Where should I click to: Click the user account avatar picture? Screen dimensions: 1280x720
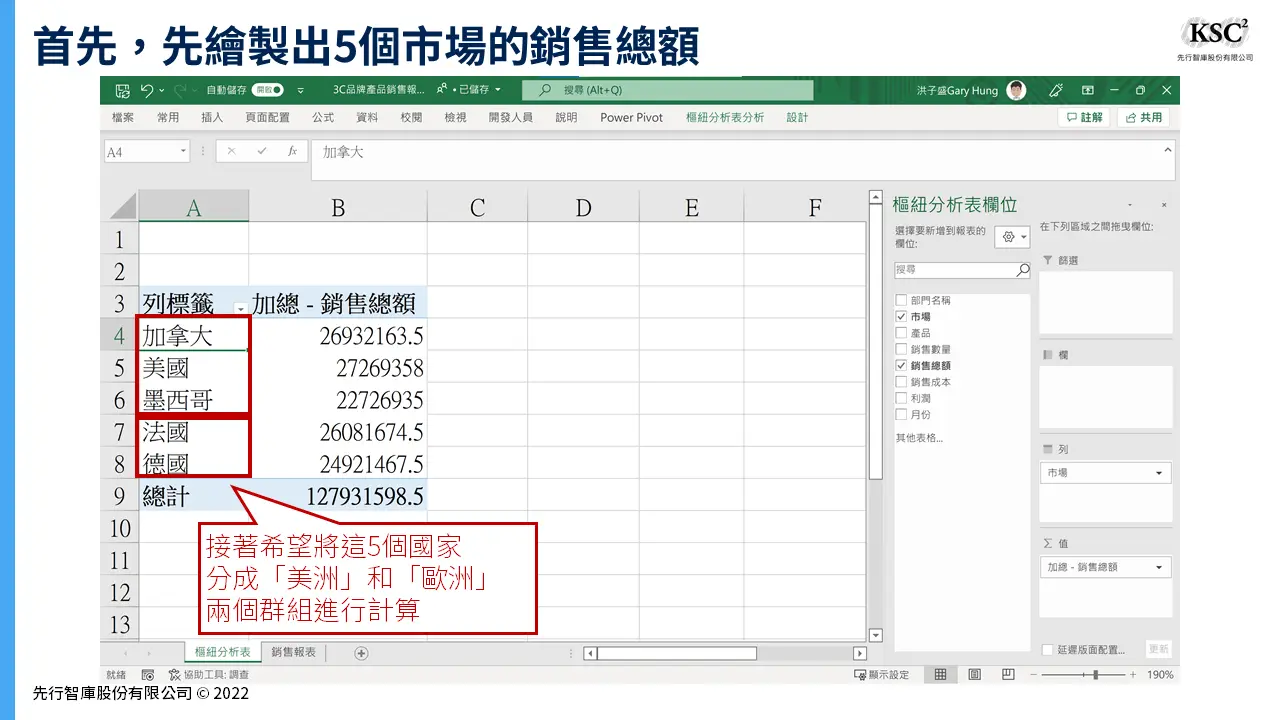(x=1016, y=90)
